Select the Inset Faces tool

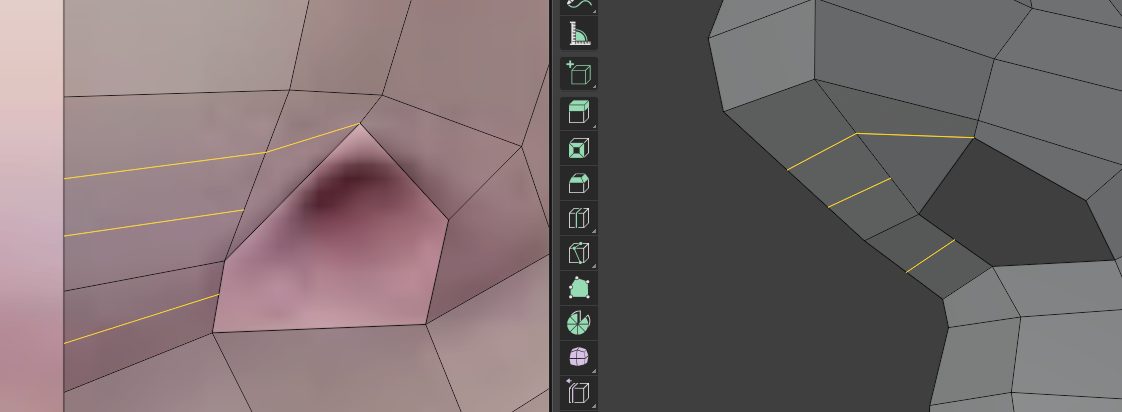click(x=579, y=148)
